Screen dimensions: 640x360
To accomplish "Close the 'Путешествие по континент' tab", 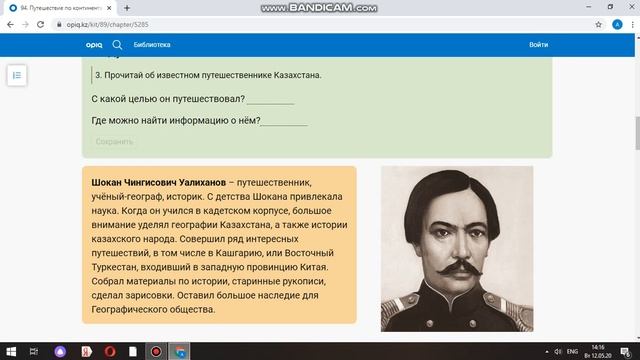I will 109,8.
